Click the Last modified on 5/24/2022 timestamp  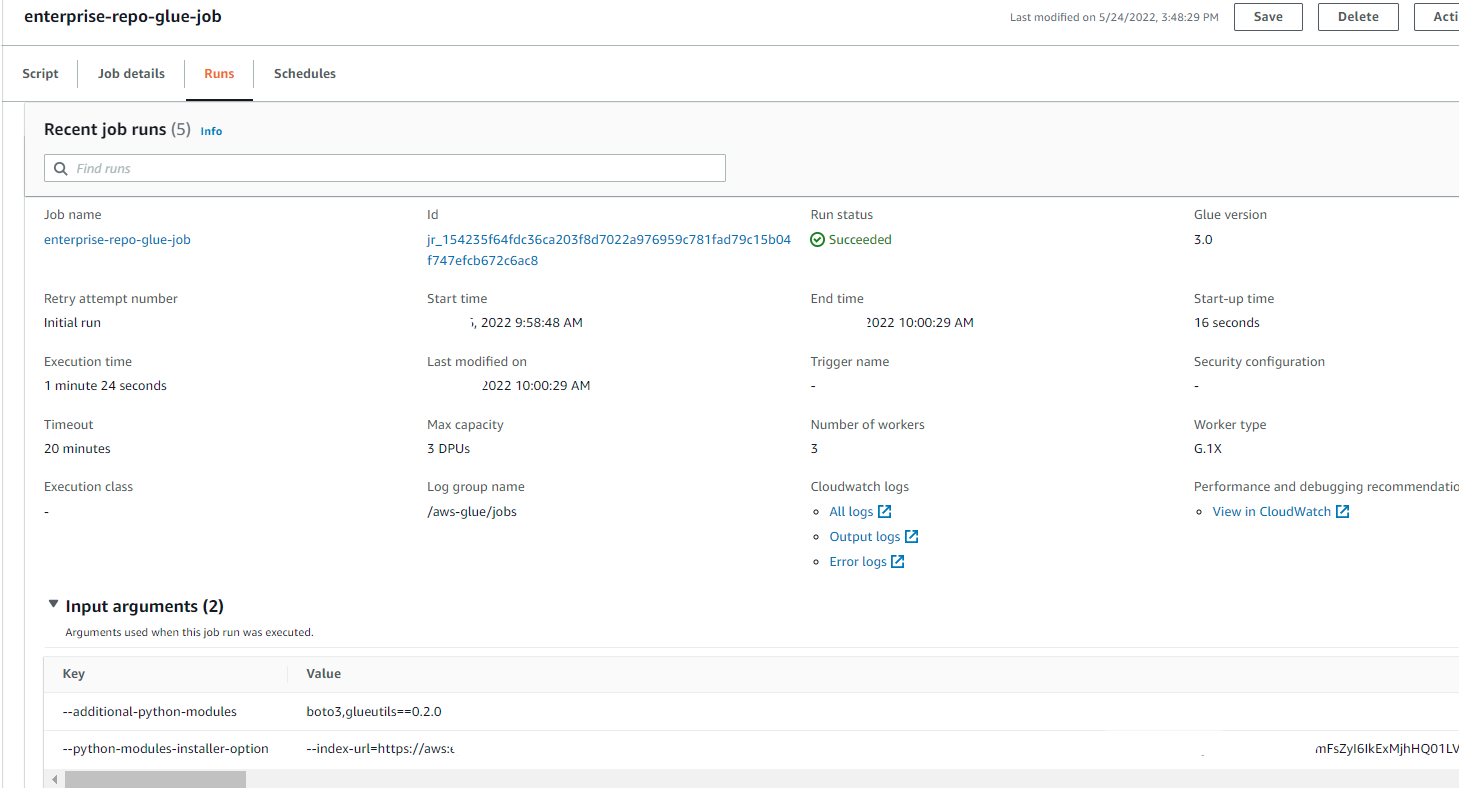pos(1114,17)
